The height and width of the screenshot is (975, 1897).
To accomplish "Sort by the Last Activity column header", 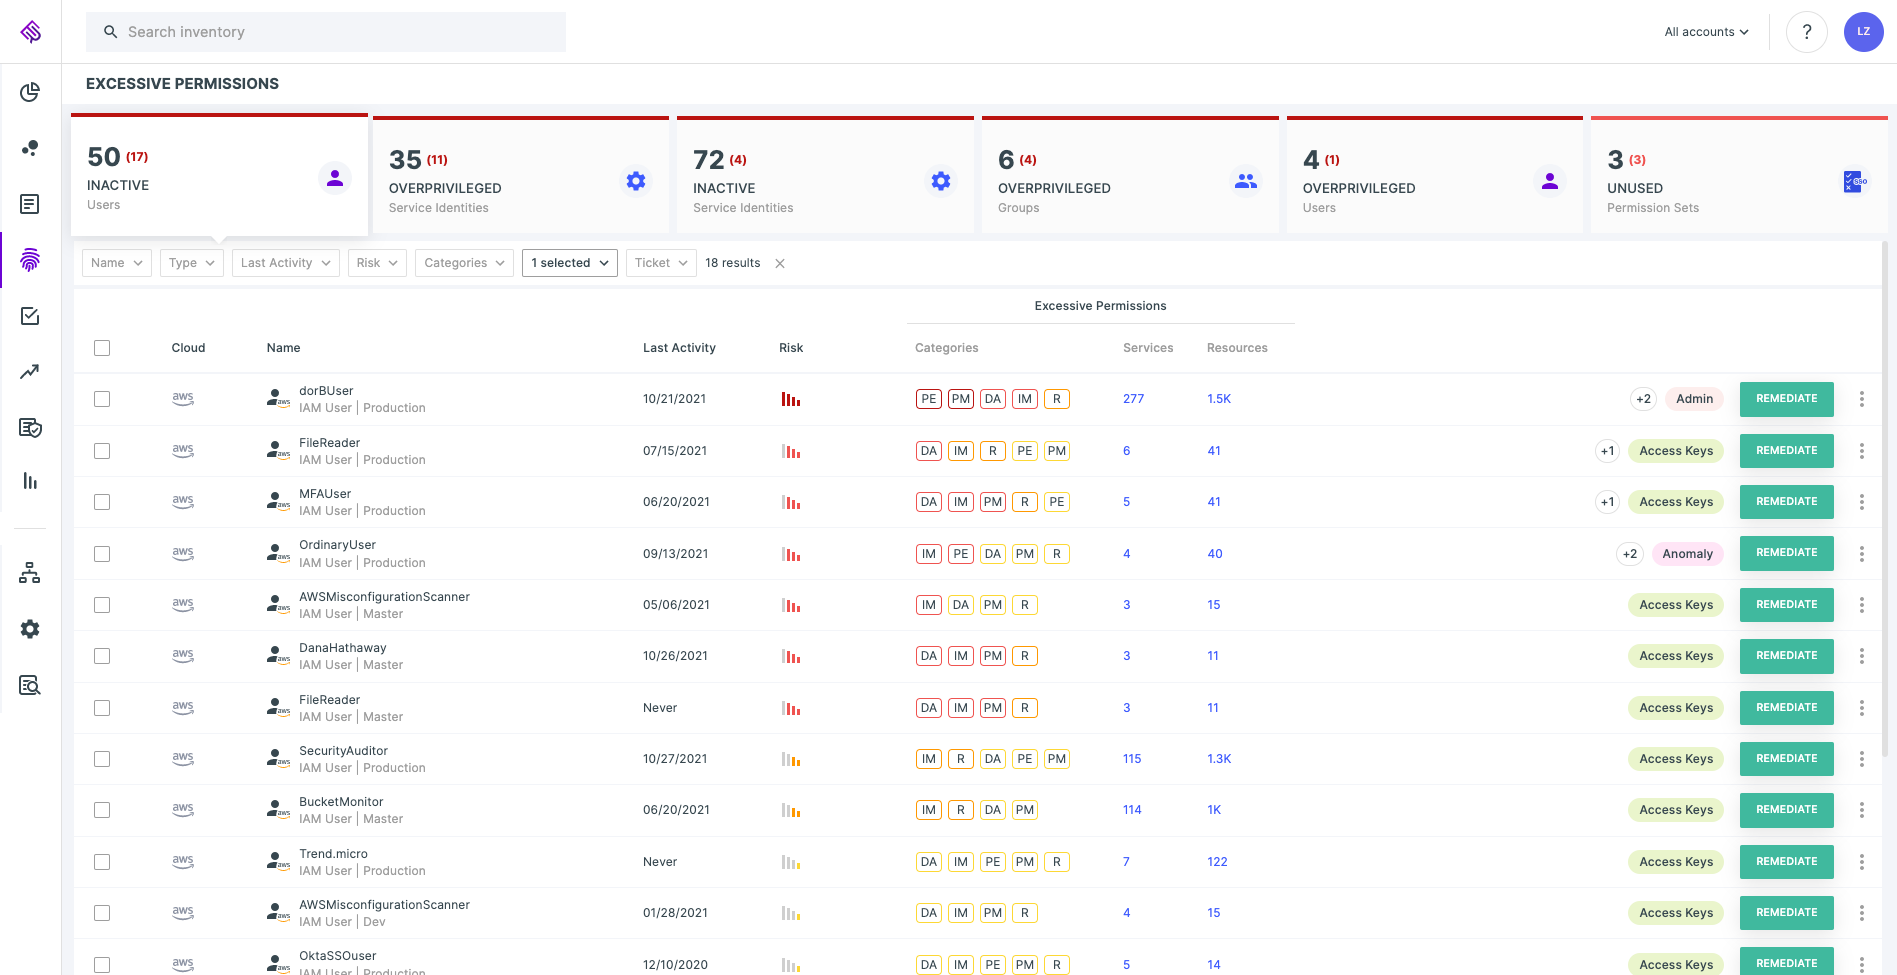I will 679,348.
